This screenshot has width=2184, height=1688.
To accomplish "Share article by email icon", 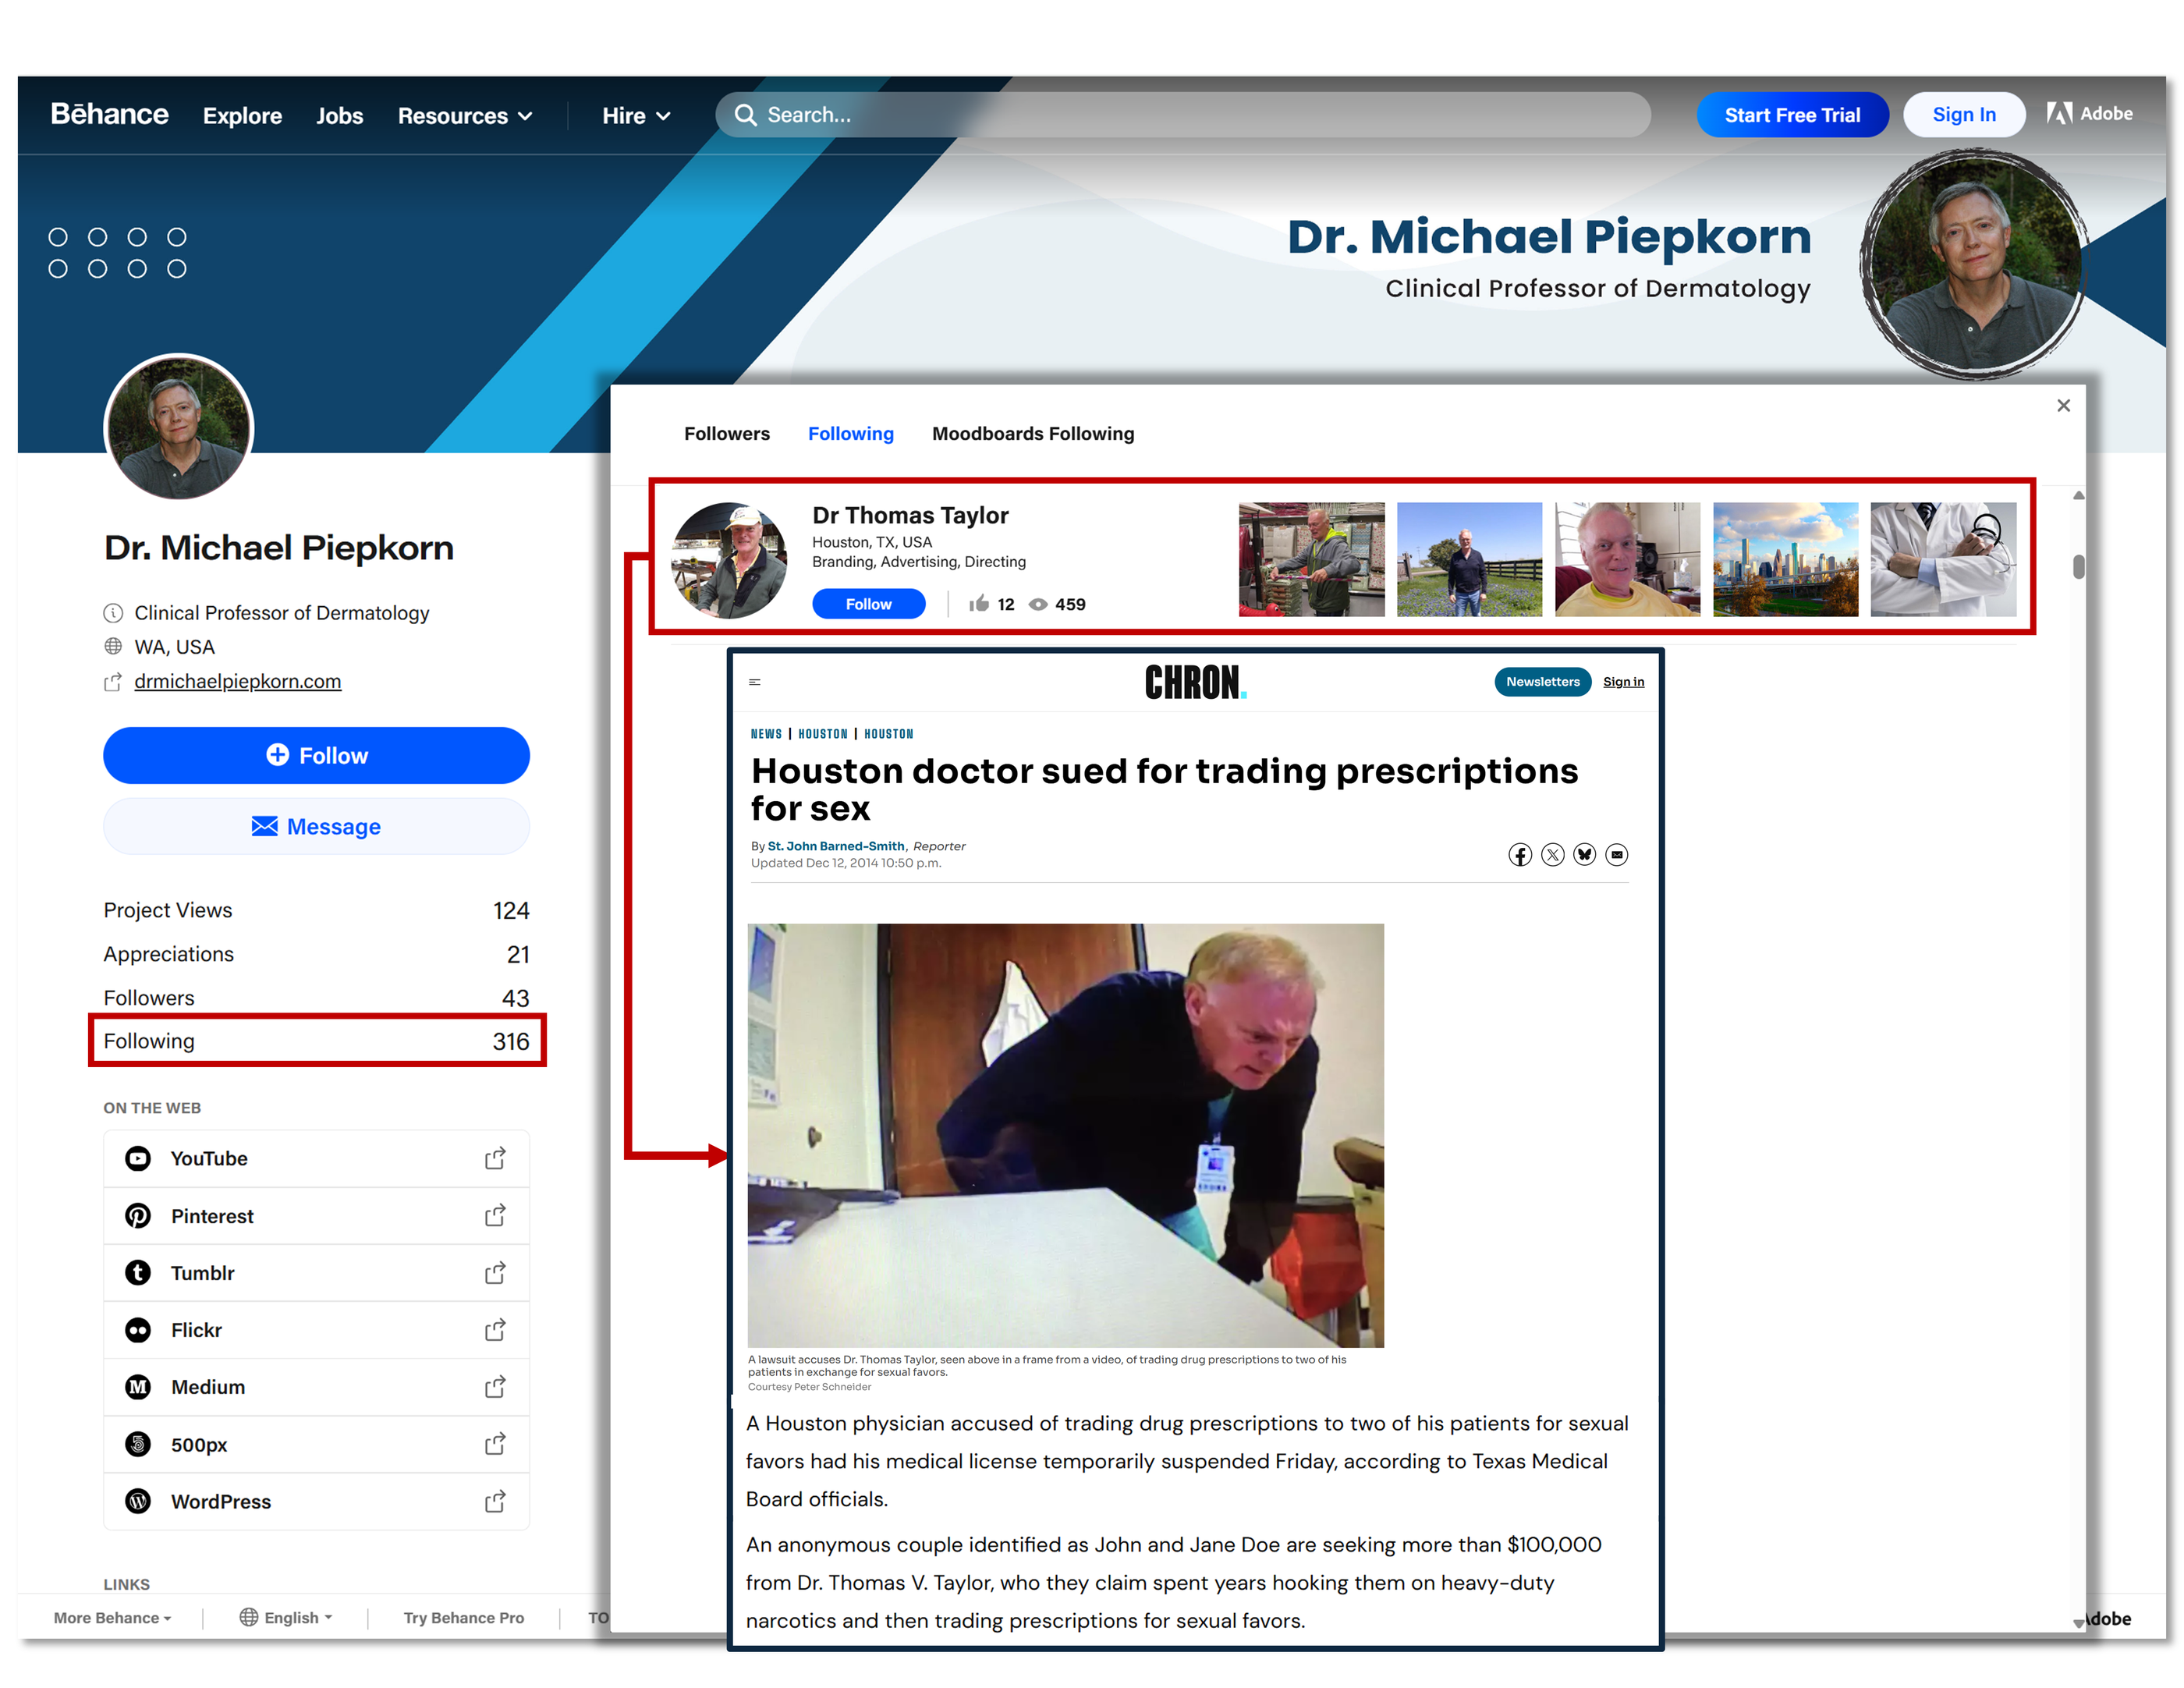I will coord(1616,854).
